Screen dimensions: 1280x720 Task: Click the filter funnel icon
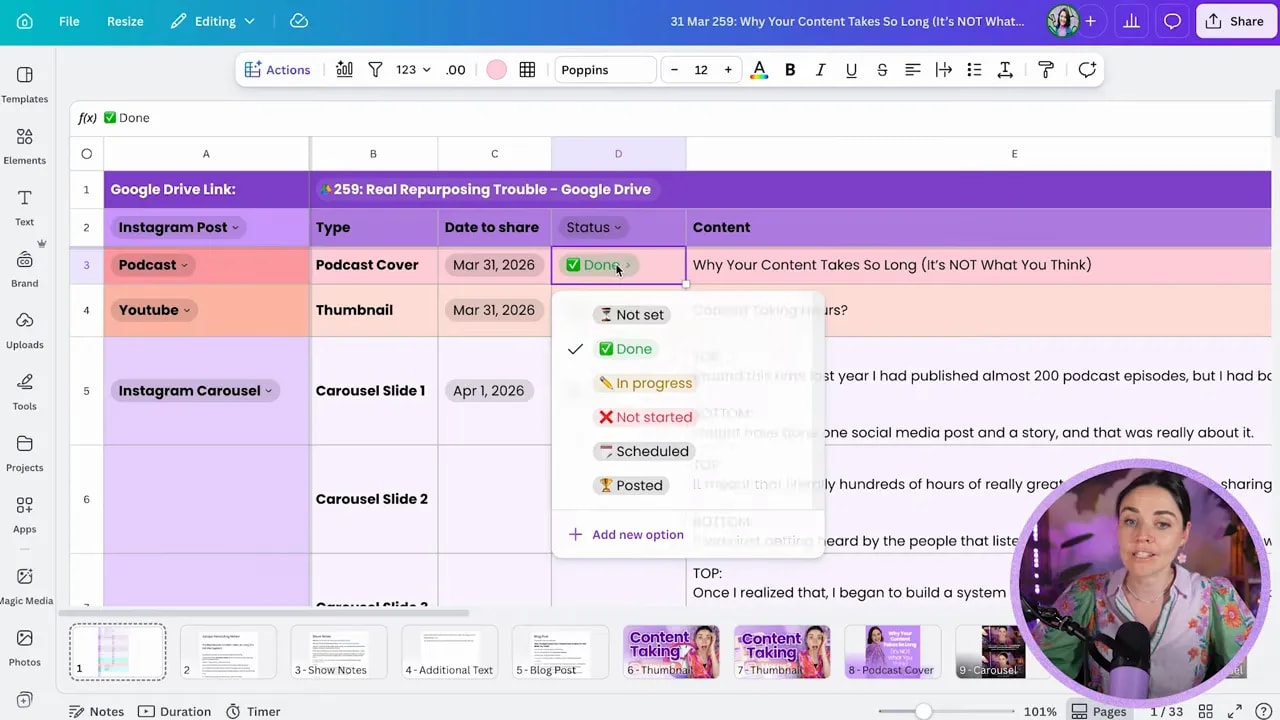(375, 70)
